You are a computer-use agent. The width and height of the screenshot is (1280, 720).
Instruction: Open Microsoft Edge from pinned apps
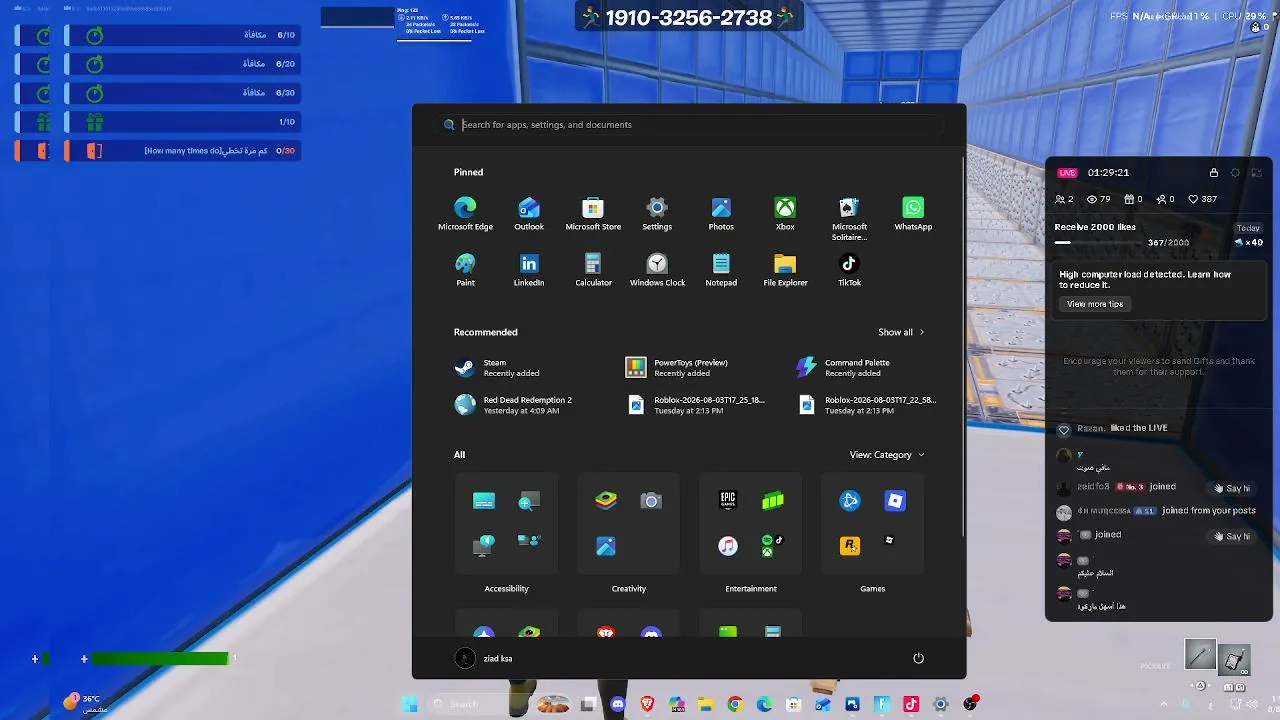(x=465, y=213)
